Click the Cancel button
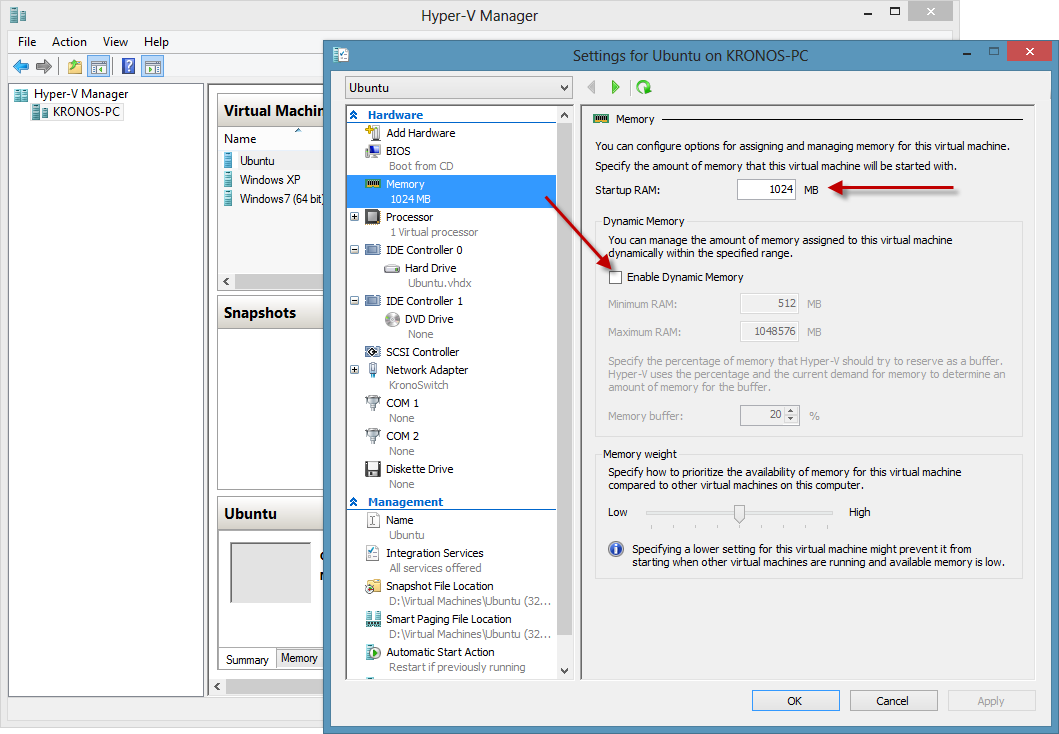Image resolution: width=1059 pixels, height=734 pixels. pyautogui.click(x=893, y=701)
